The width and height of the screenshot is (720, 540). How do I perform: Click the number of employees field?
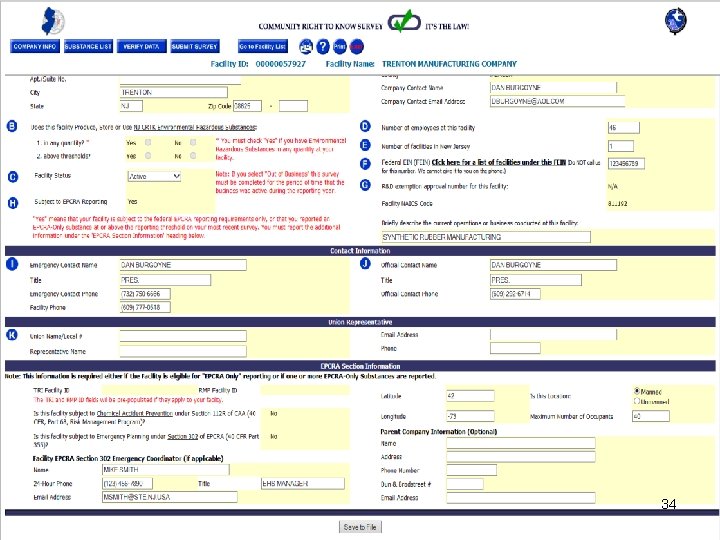tap(624, 128)
